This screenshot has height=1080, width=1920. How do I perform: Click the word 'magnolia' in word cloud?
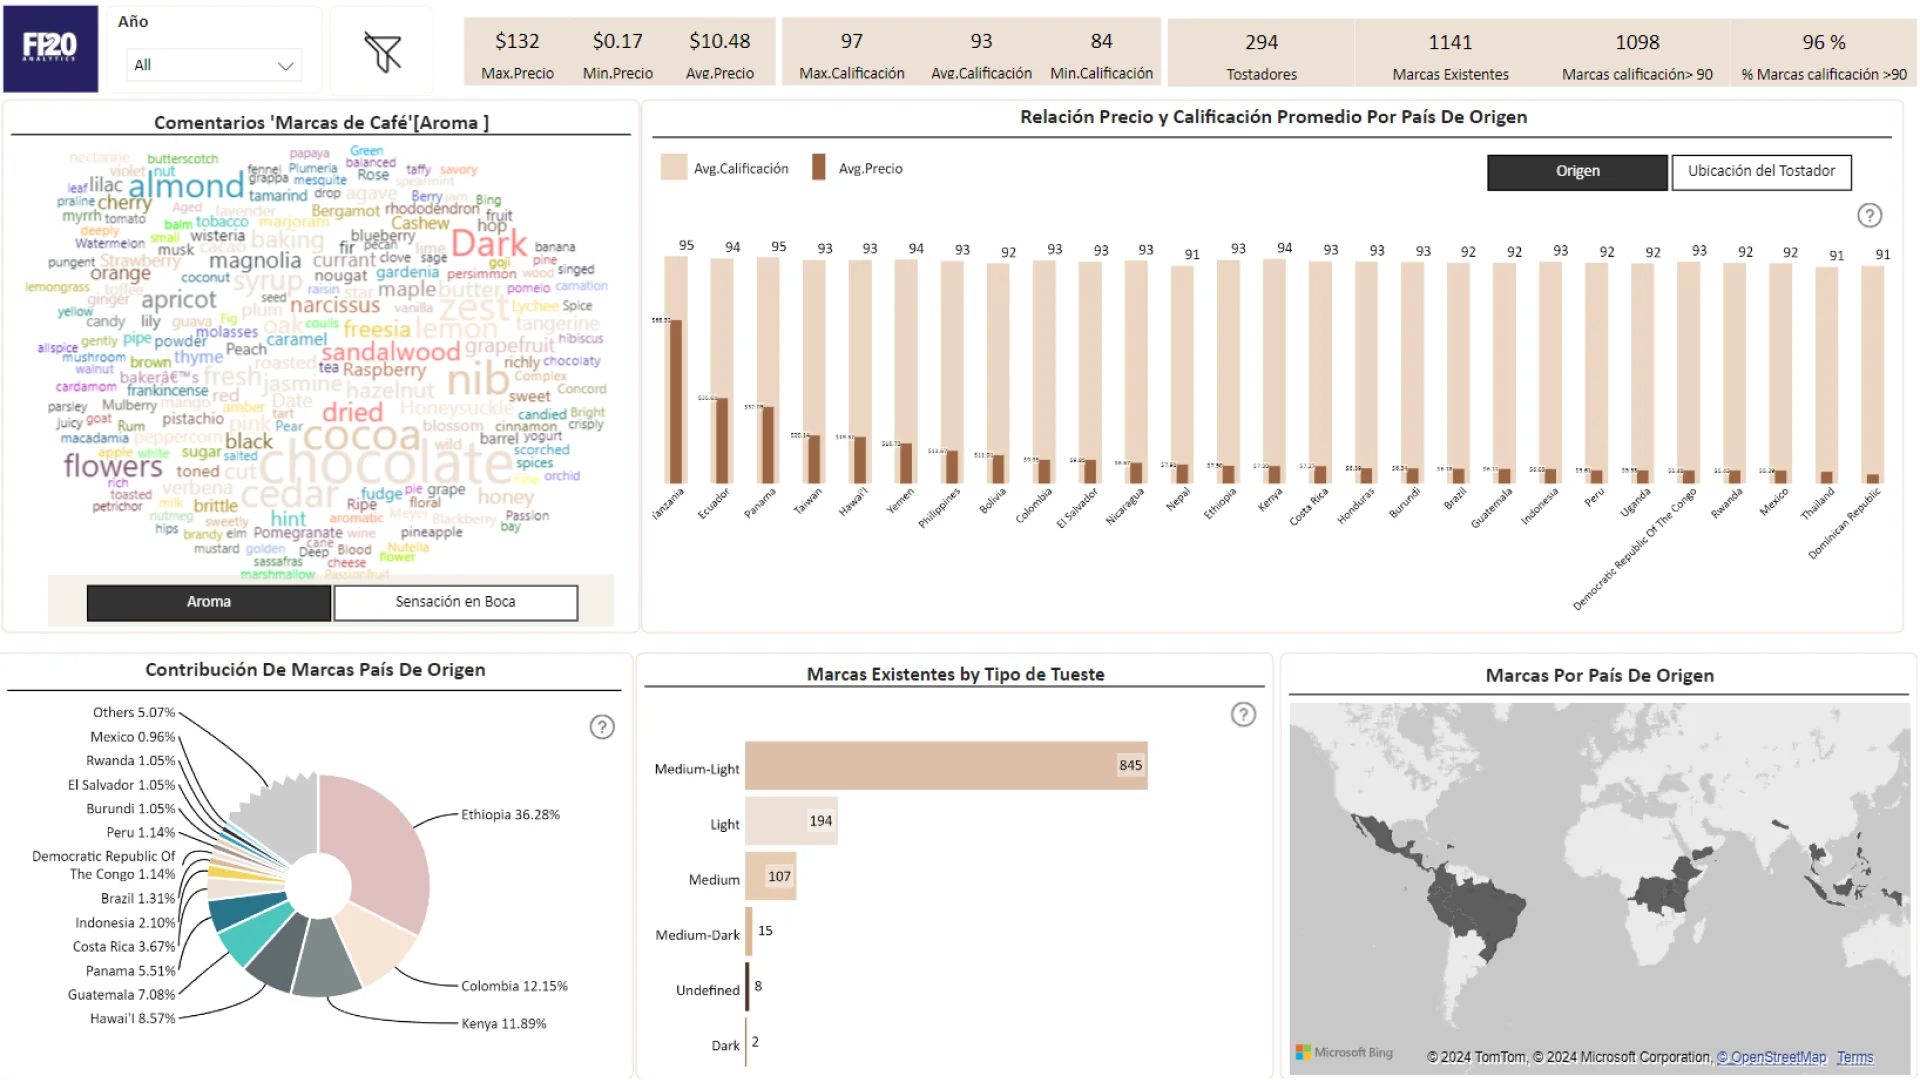255,260
